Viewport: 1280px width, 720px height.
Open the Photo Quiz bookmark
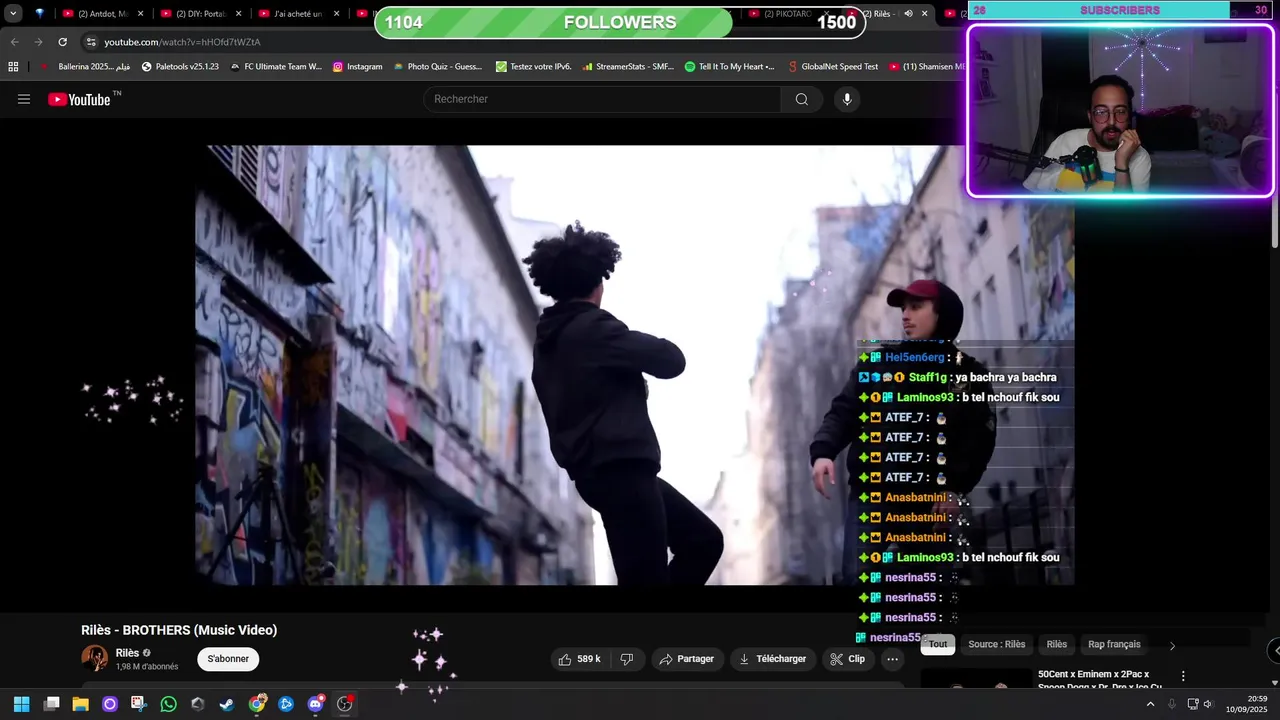(438, 67)
